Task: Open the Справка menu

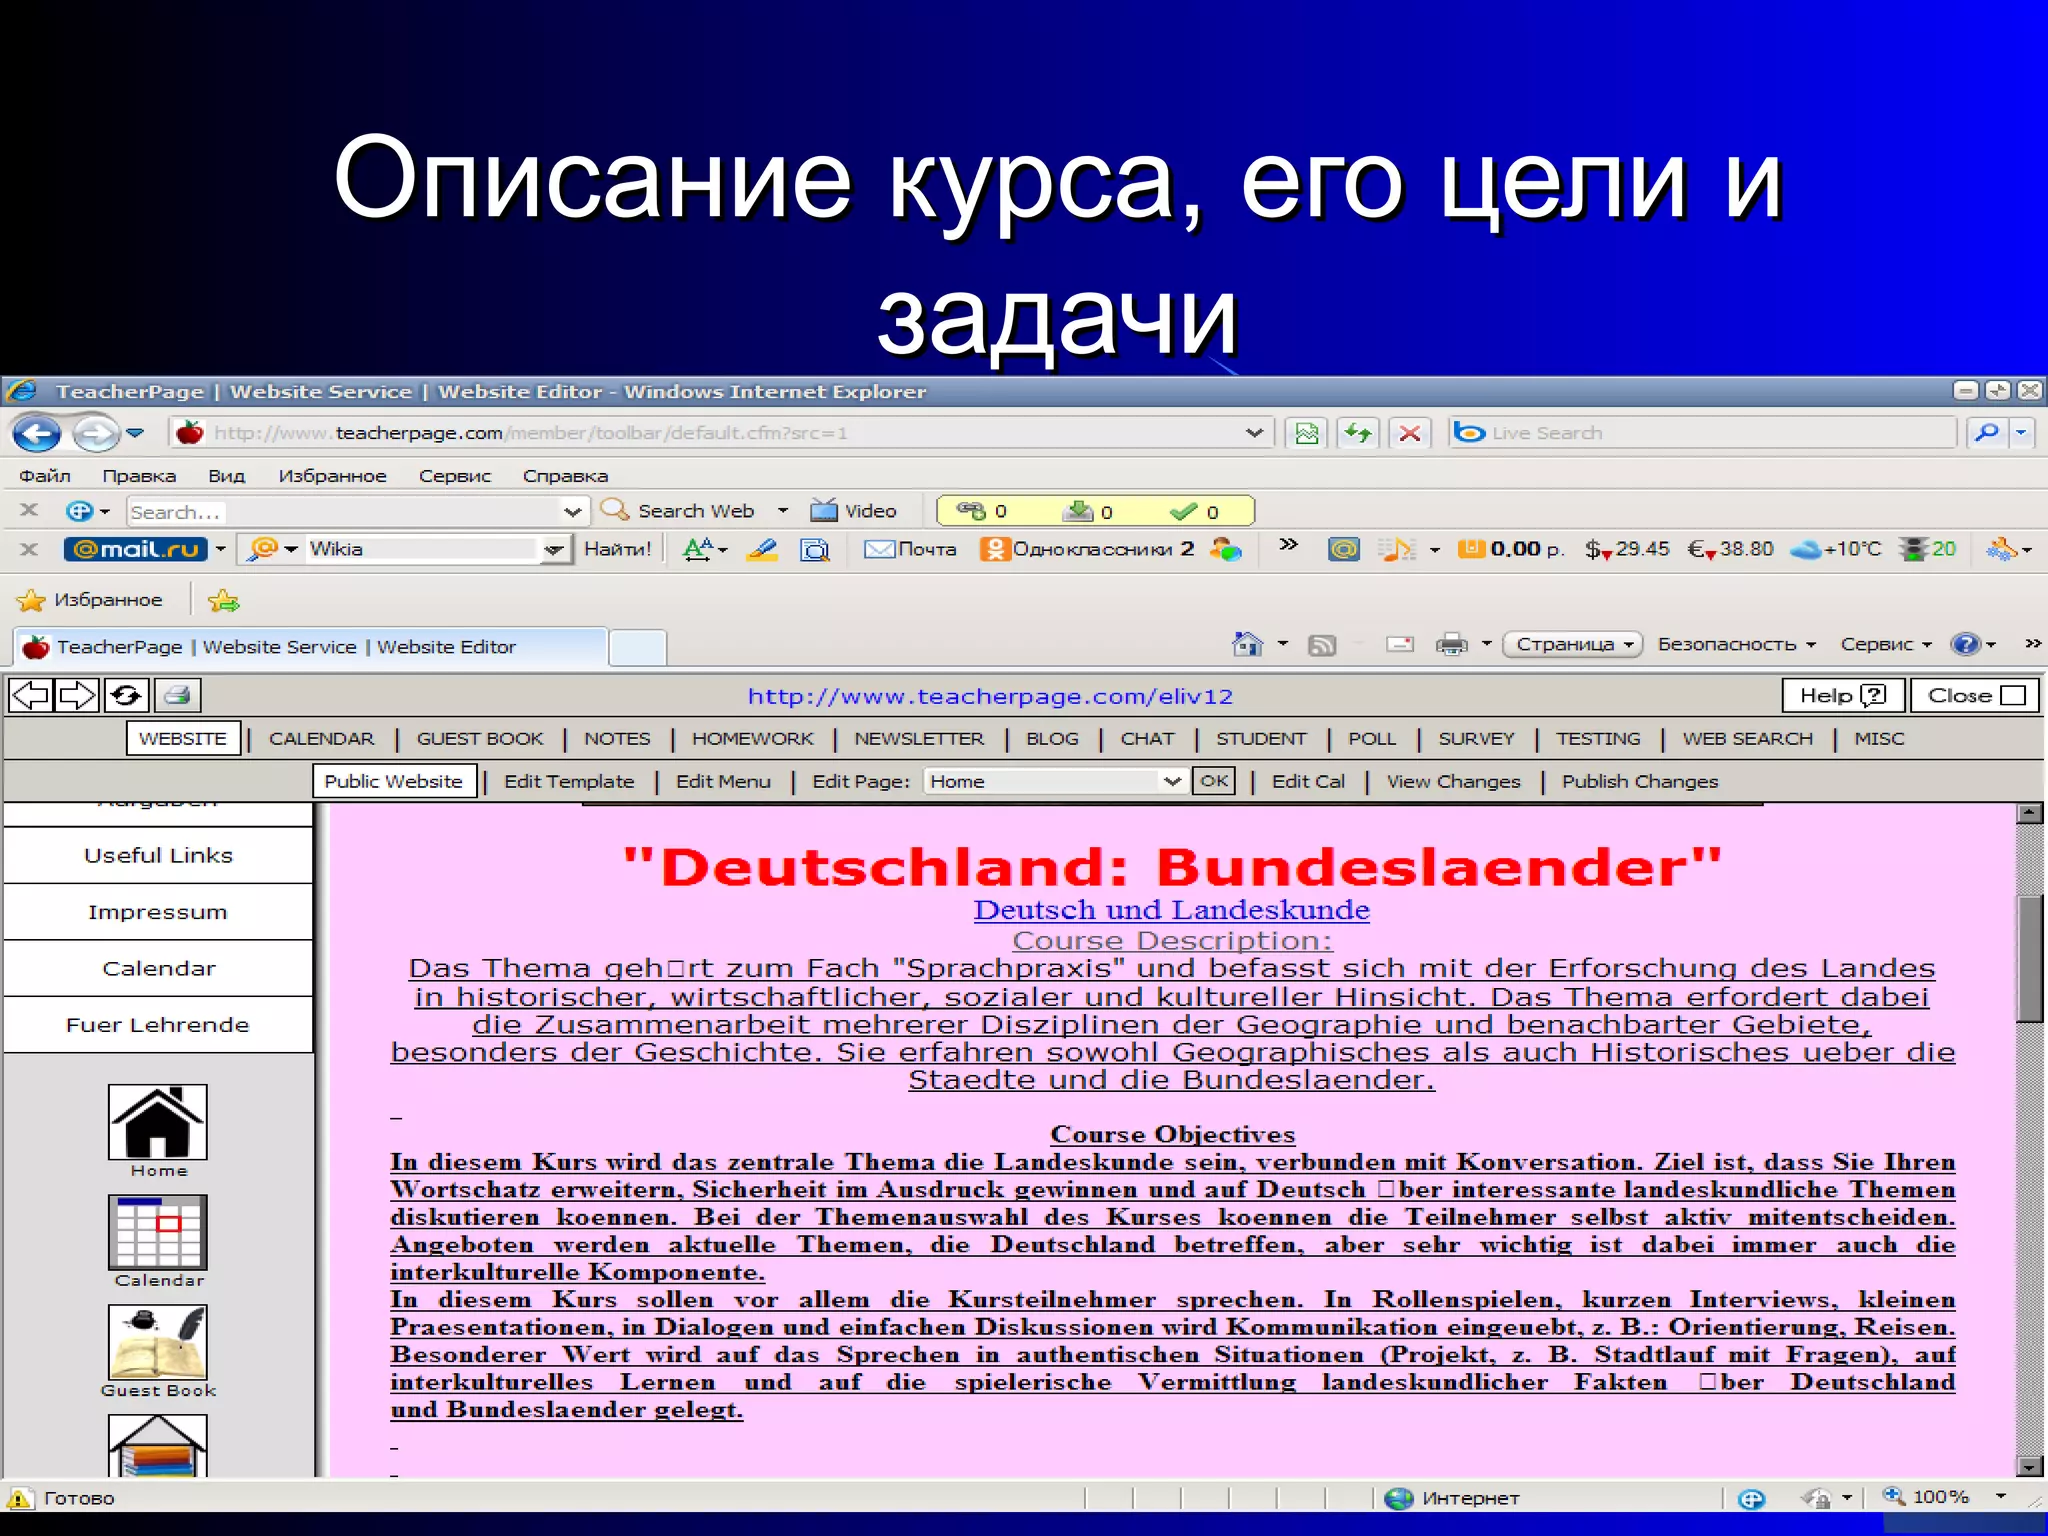Action: [566, 476]
